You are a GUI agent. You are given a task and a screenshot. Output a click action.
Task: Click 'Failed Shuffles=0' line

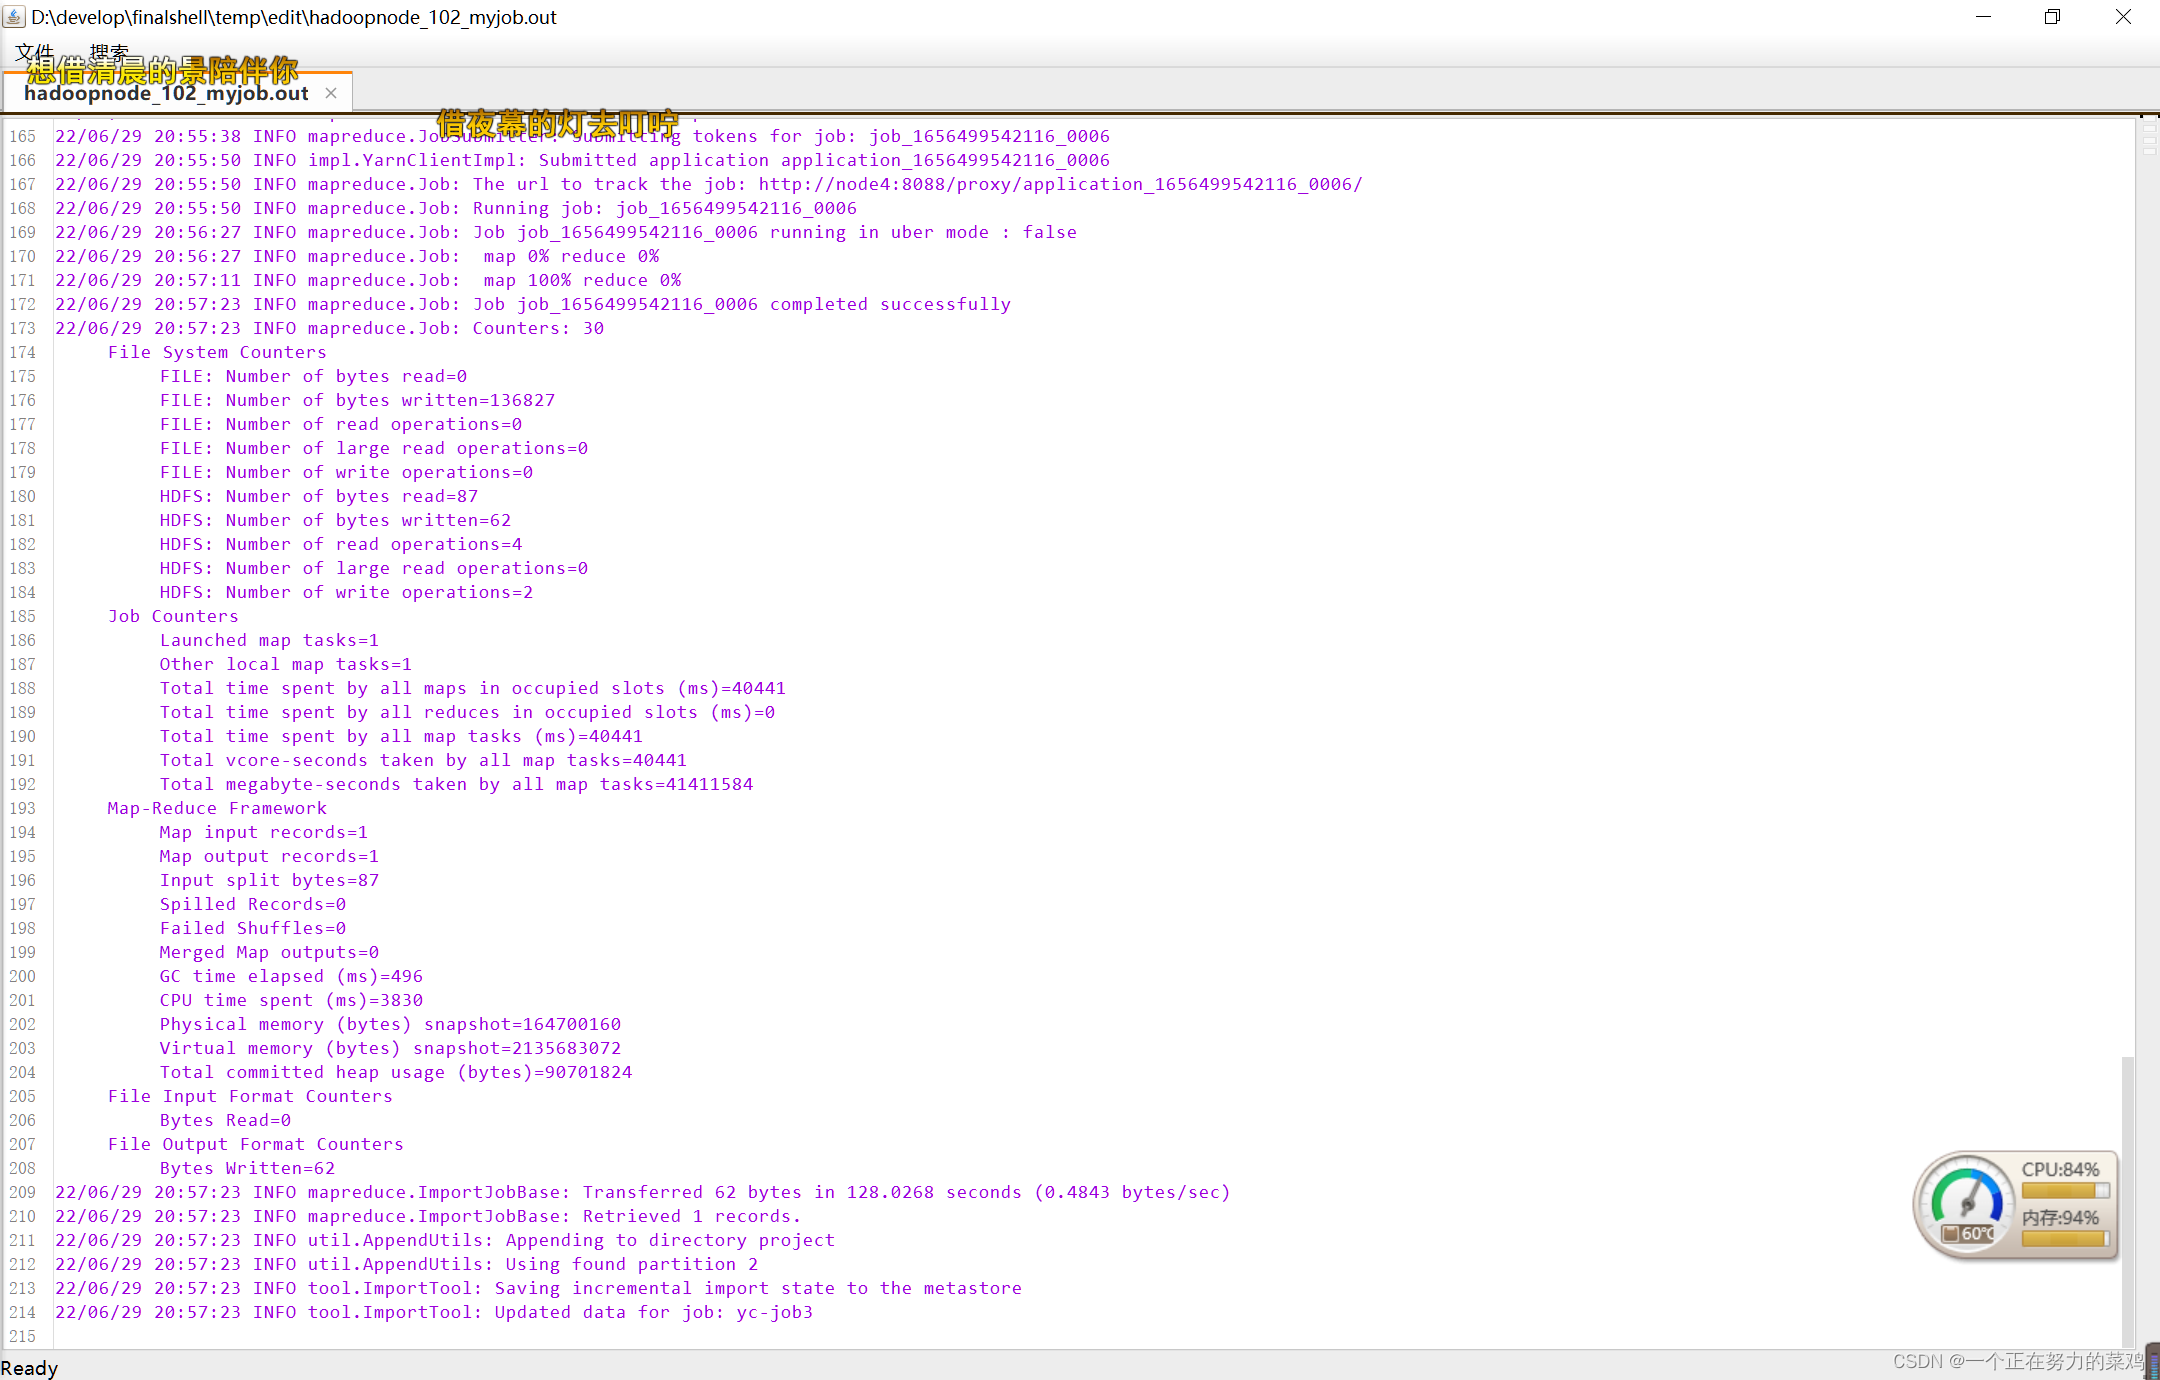(x=252, y=928)
